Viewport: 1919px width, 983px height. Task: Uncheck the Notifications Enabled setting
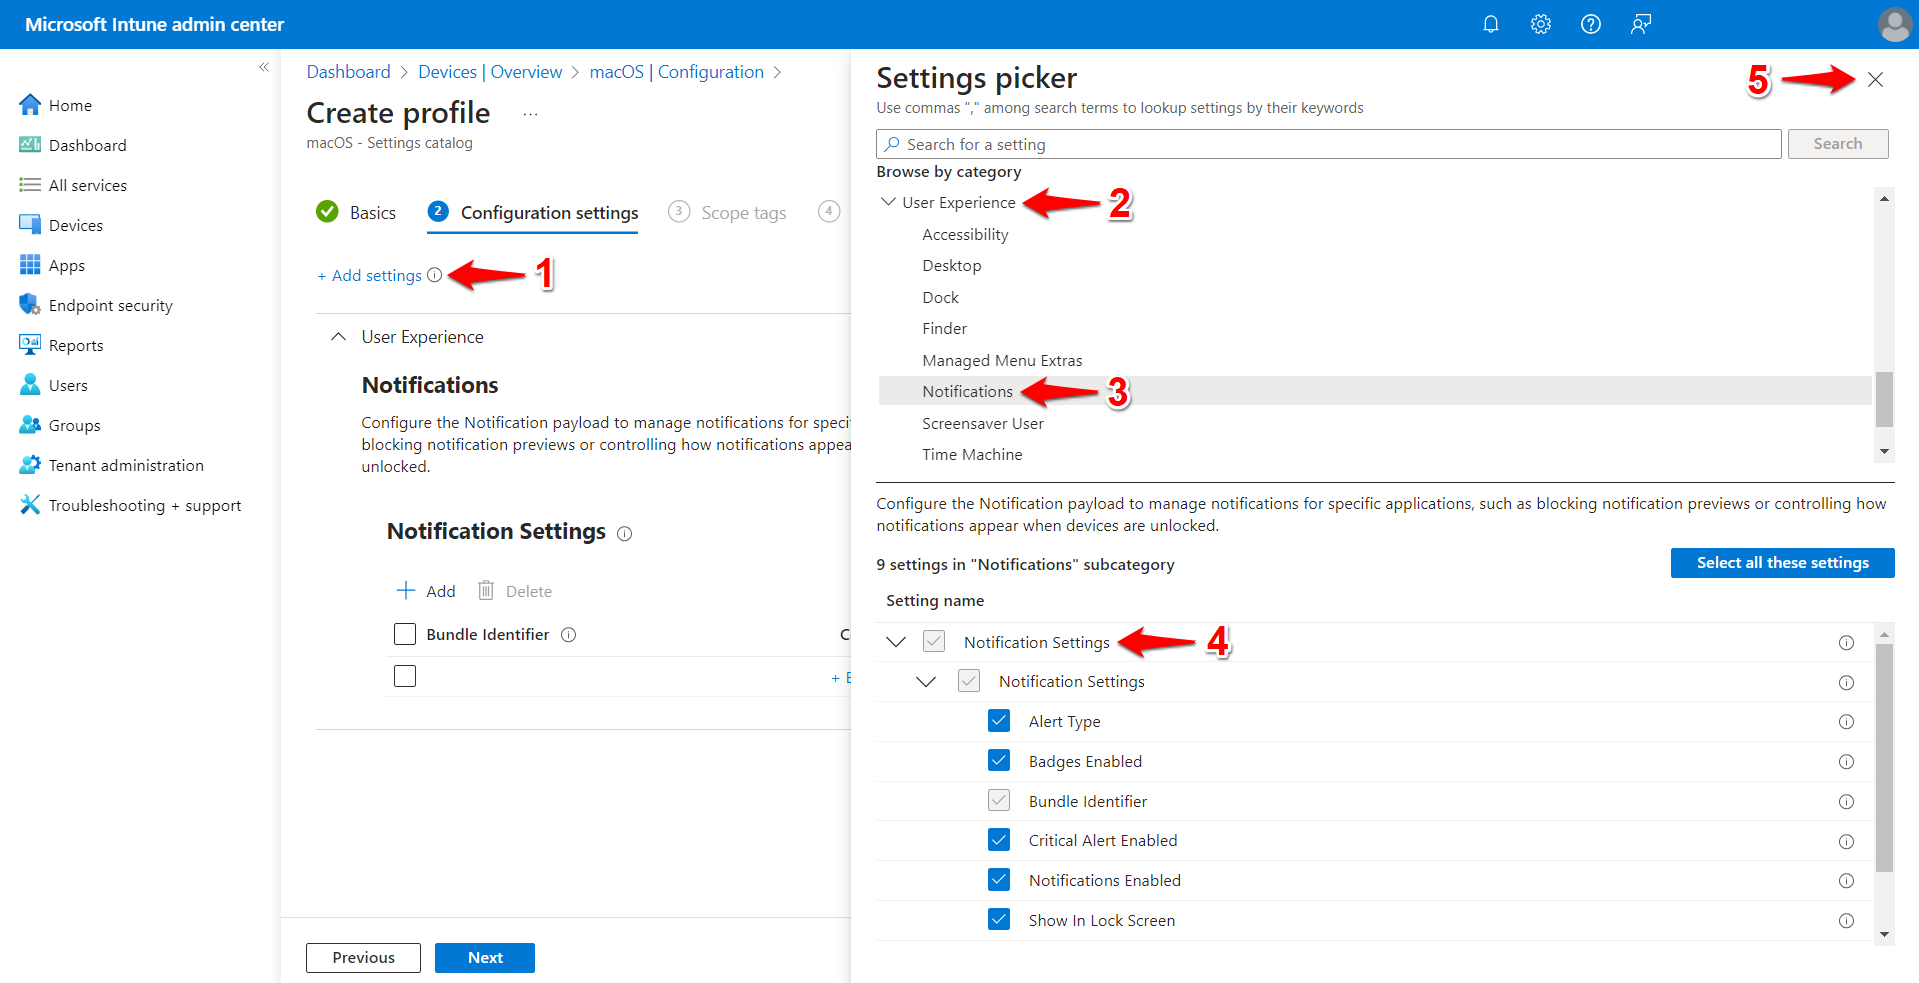click(999, 880)
